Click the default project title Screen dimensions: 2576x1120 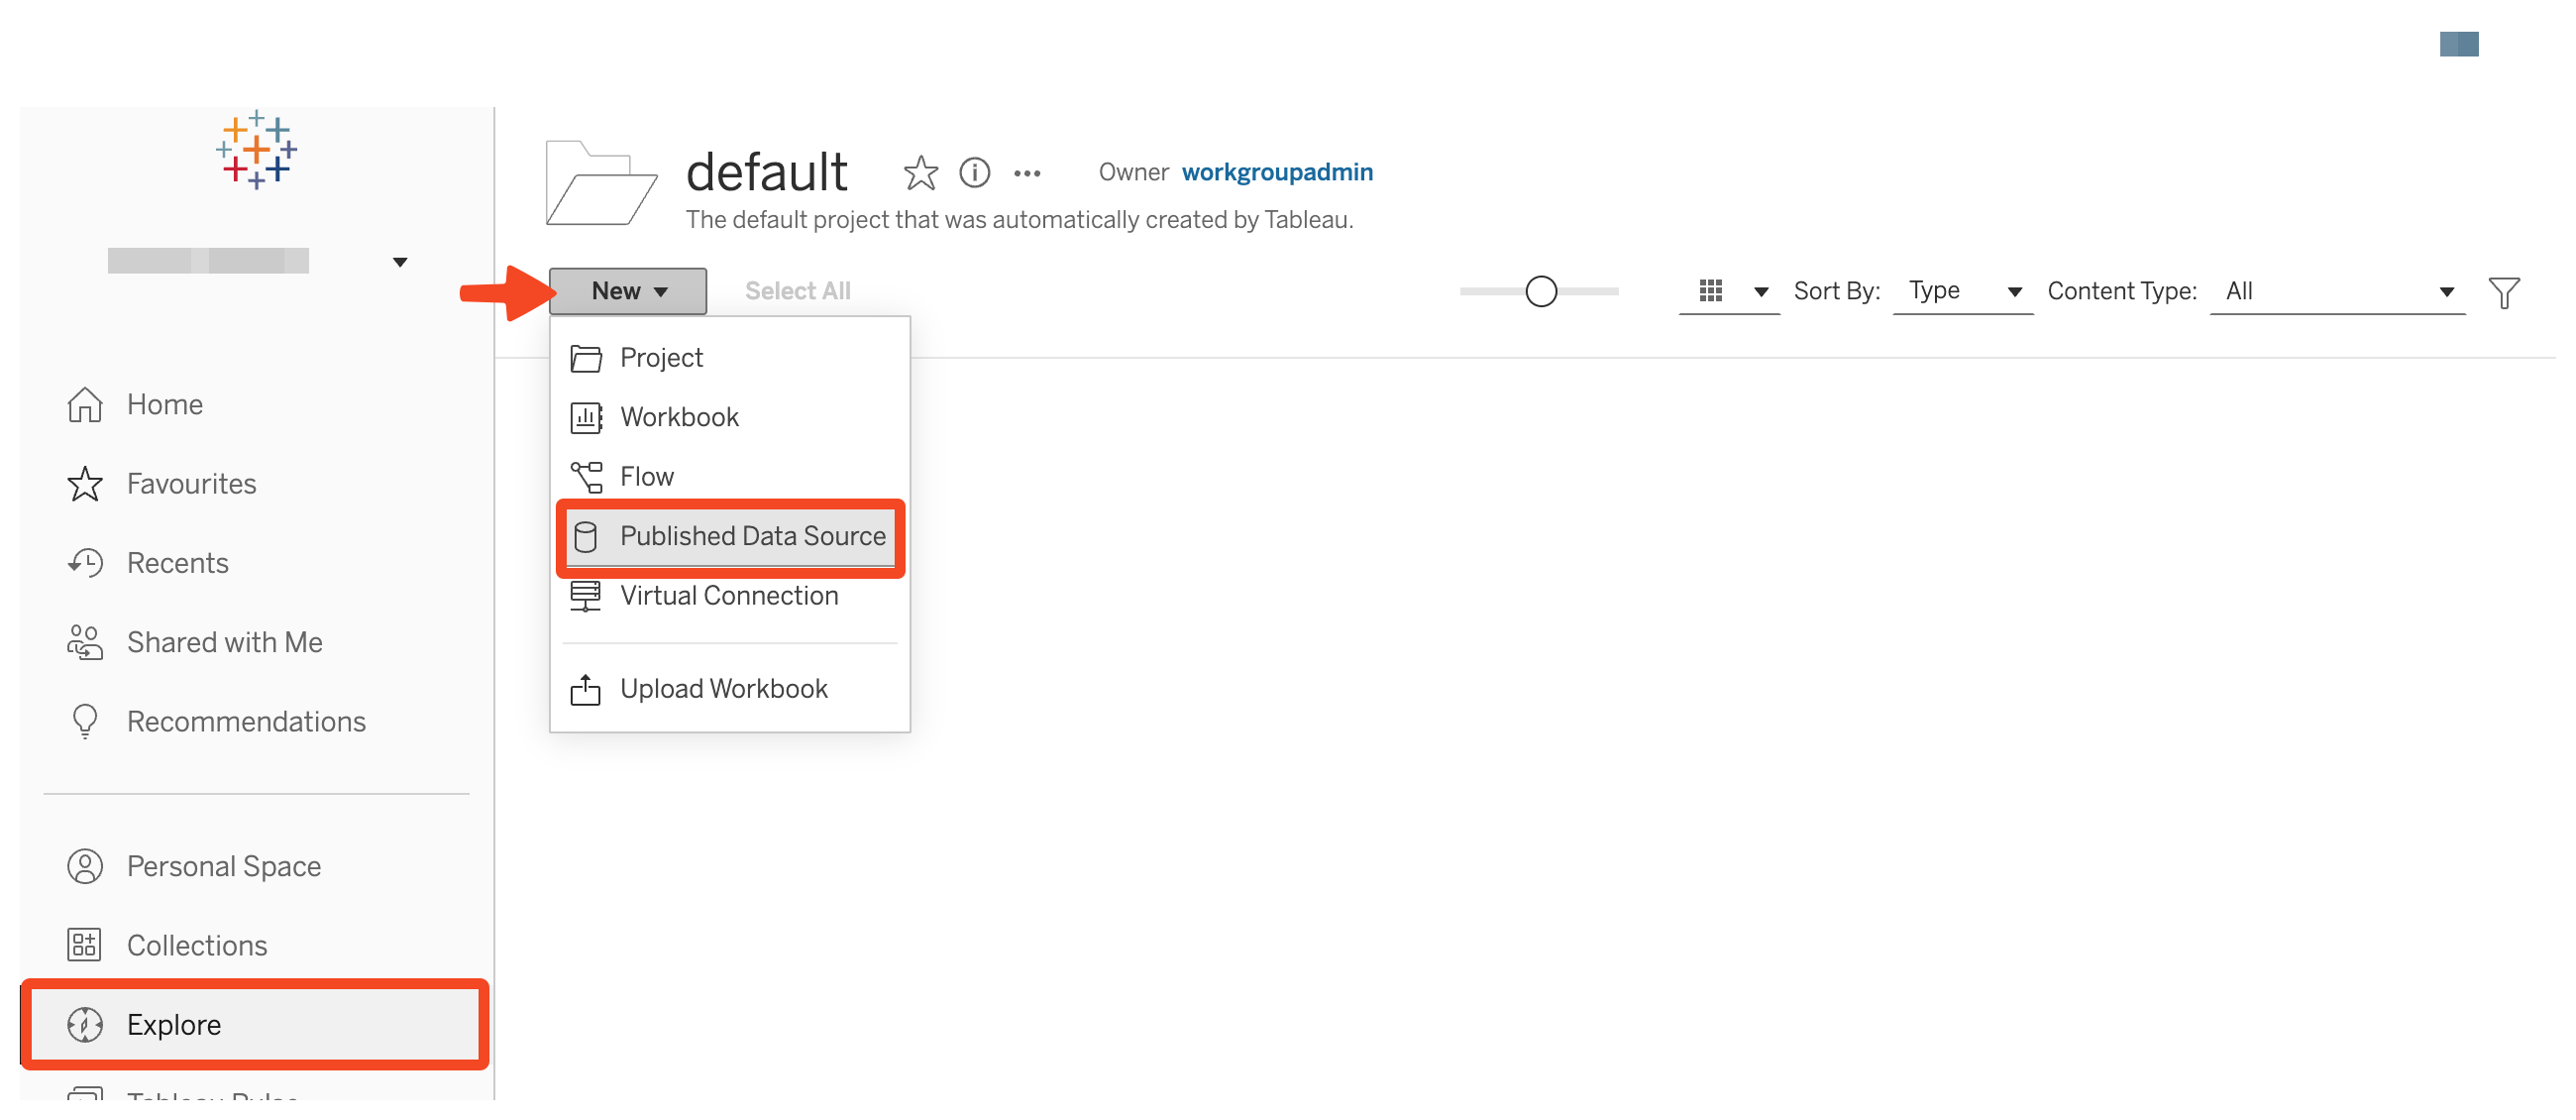[x=766, y=172]
